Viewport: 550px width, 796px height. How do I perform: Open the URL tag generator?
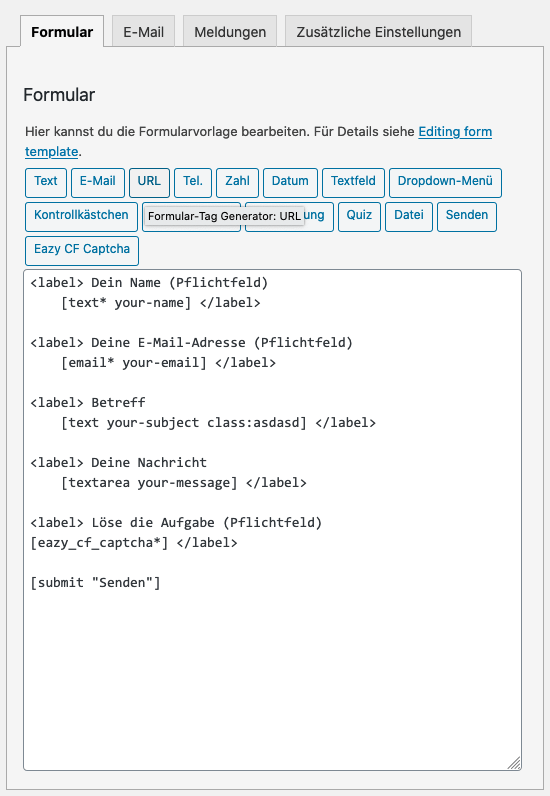tap(149, 182)
